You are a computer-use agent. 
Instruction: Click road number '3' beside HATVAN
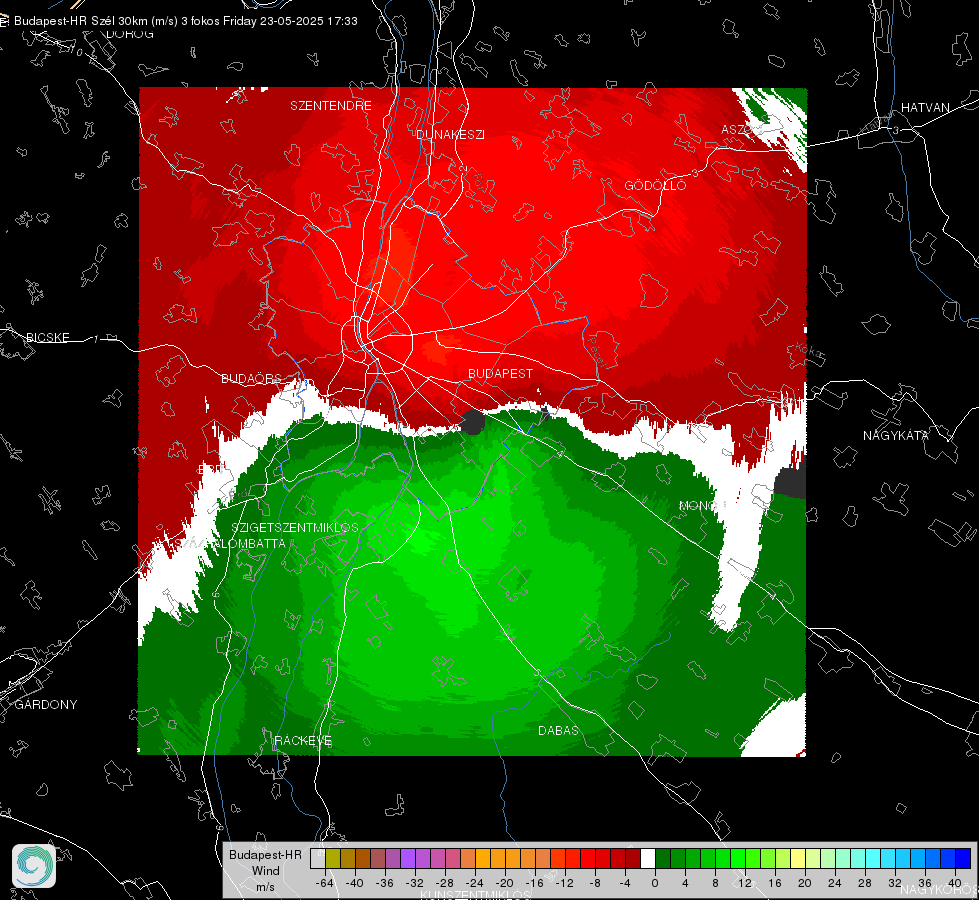click(x=895, y=131)
